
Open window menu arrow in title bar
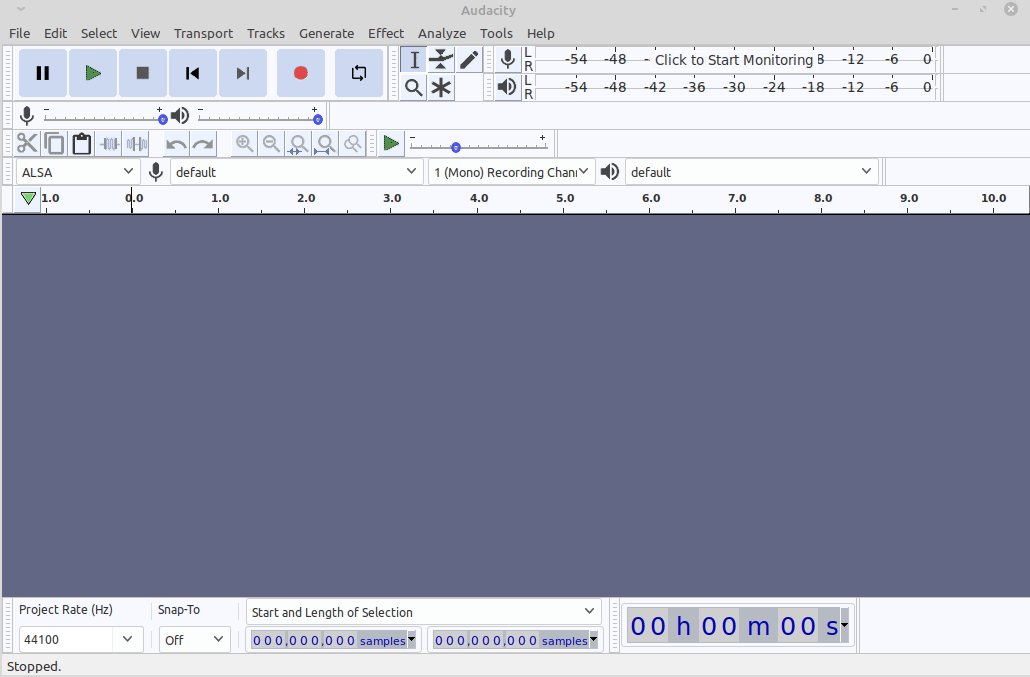point(20,10)
